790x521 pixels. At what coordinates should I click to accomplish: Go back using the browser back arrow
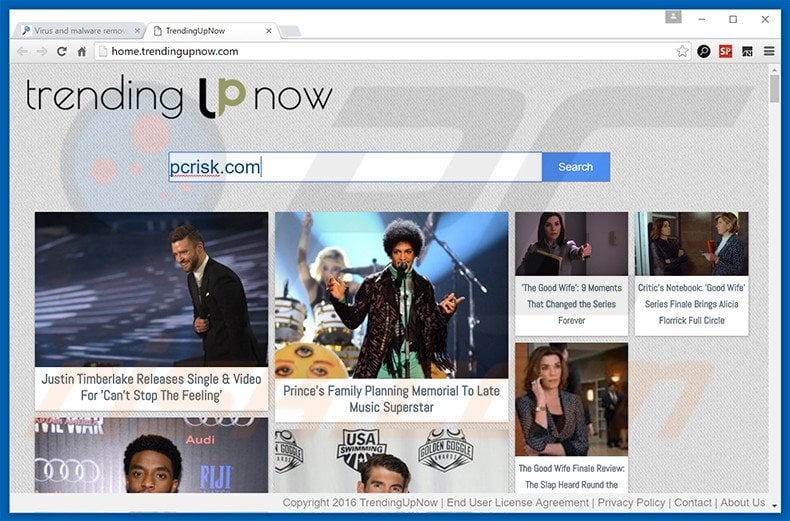tap(23, 51)
